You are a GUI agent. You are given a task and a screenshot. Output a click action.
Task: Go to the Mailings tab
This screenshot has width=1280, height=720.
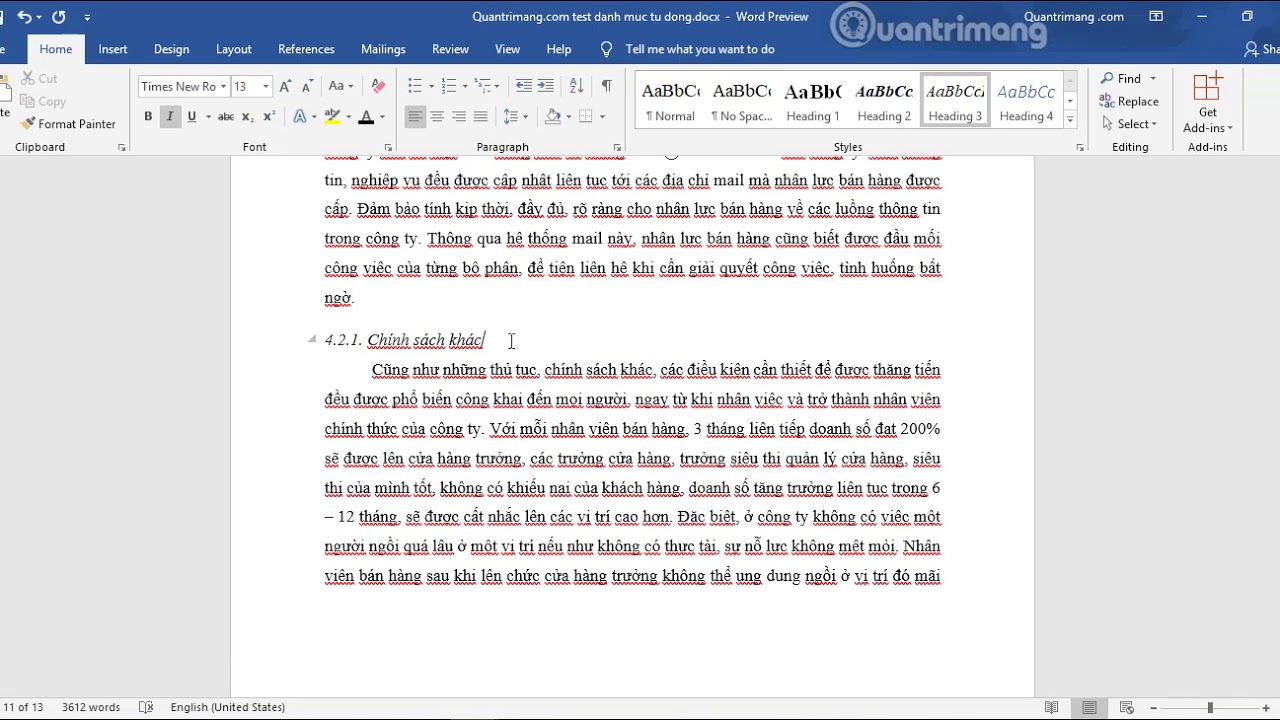click(383, 49)
